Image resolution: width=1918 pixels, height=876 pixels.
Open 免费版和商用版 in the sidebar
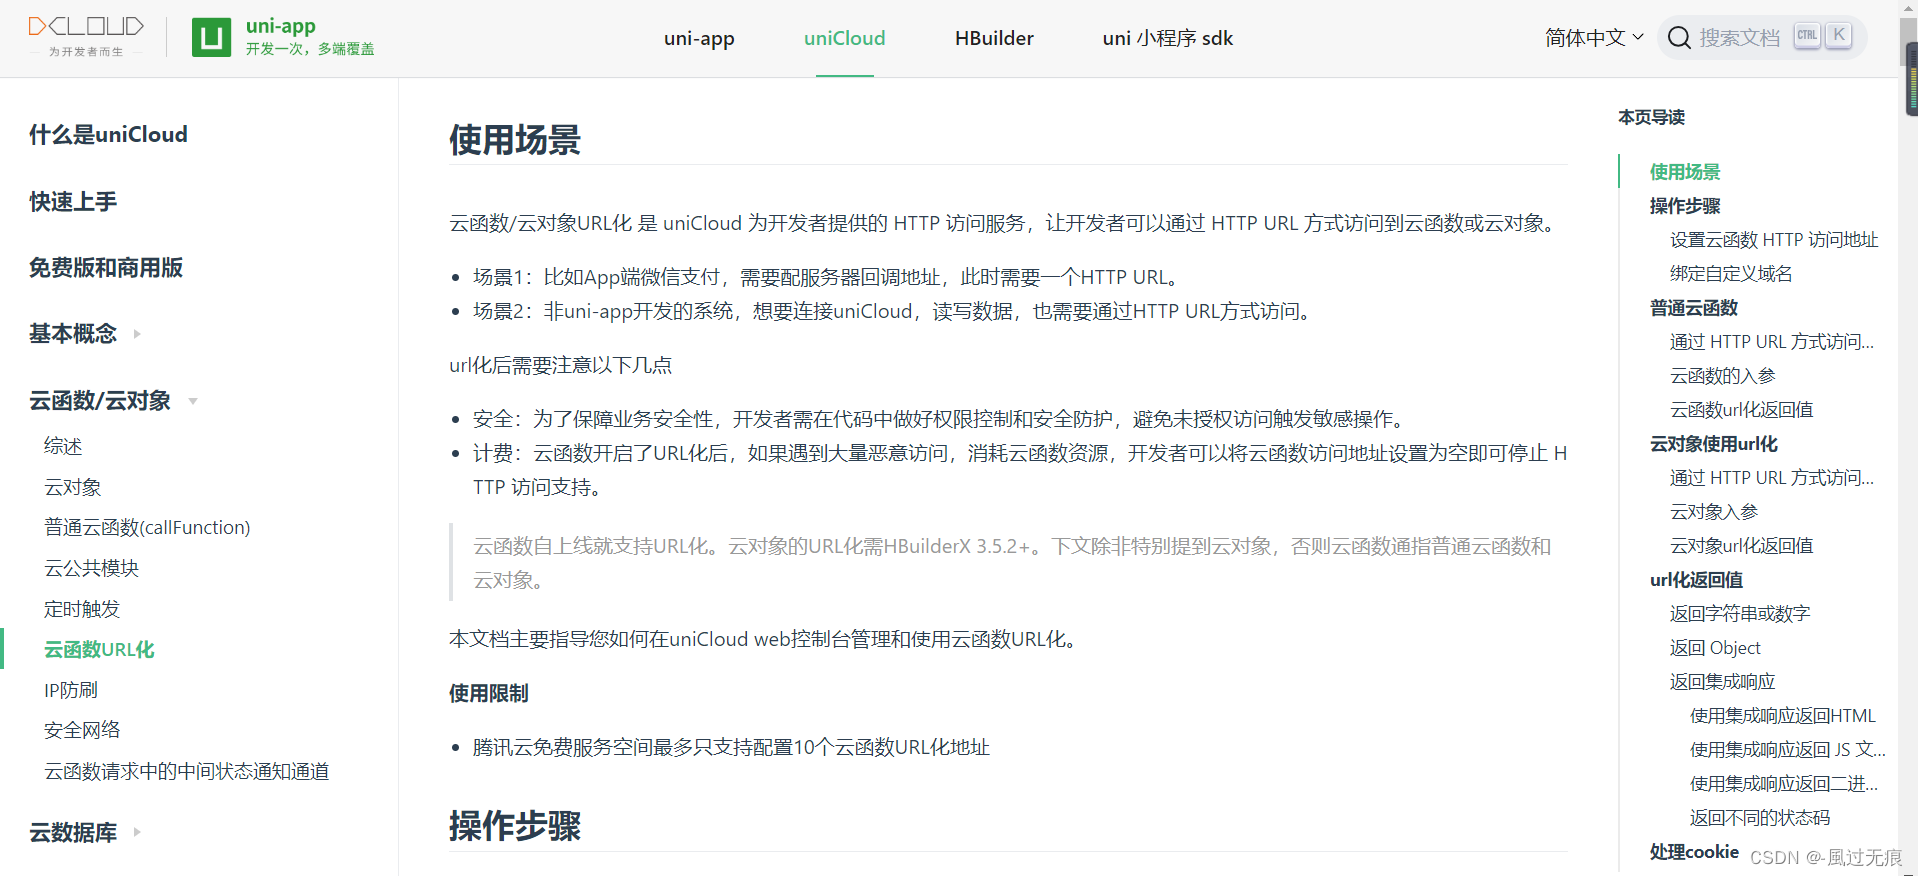click(106, 268)
